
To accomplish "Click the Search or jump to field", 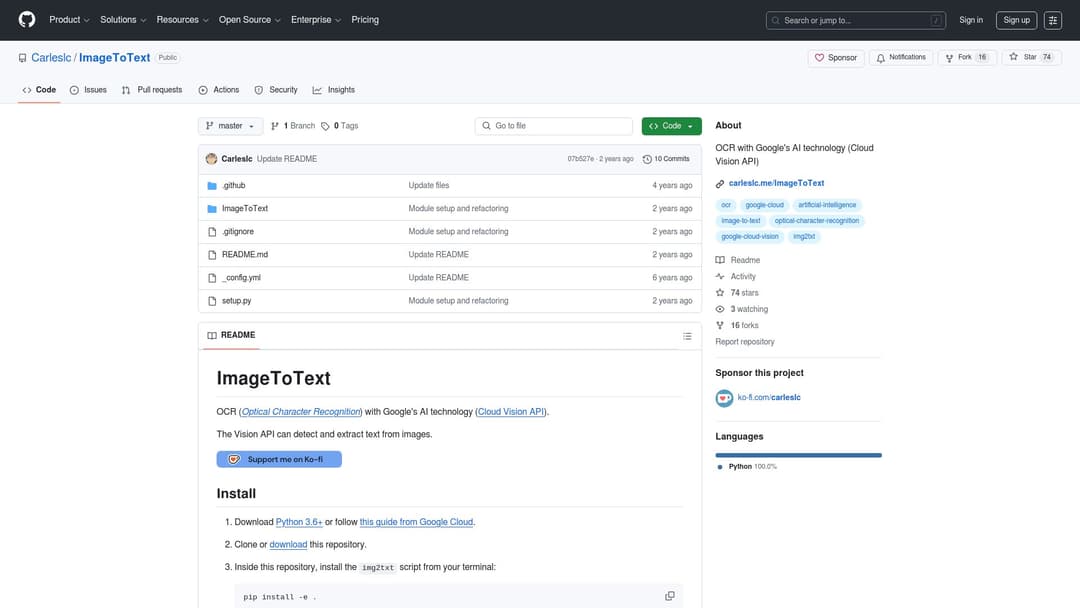I will click(855, 21).
